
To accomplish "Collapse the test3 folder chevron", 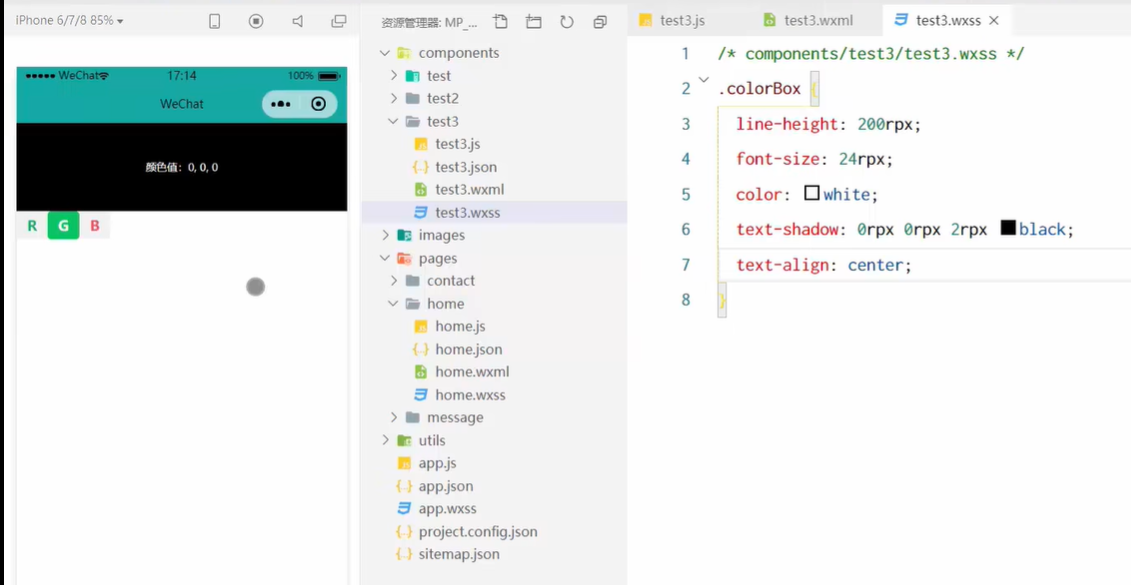I will pyautogui.click(x=393, y=121).
